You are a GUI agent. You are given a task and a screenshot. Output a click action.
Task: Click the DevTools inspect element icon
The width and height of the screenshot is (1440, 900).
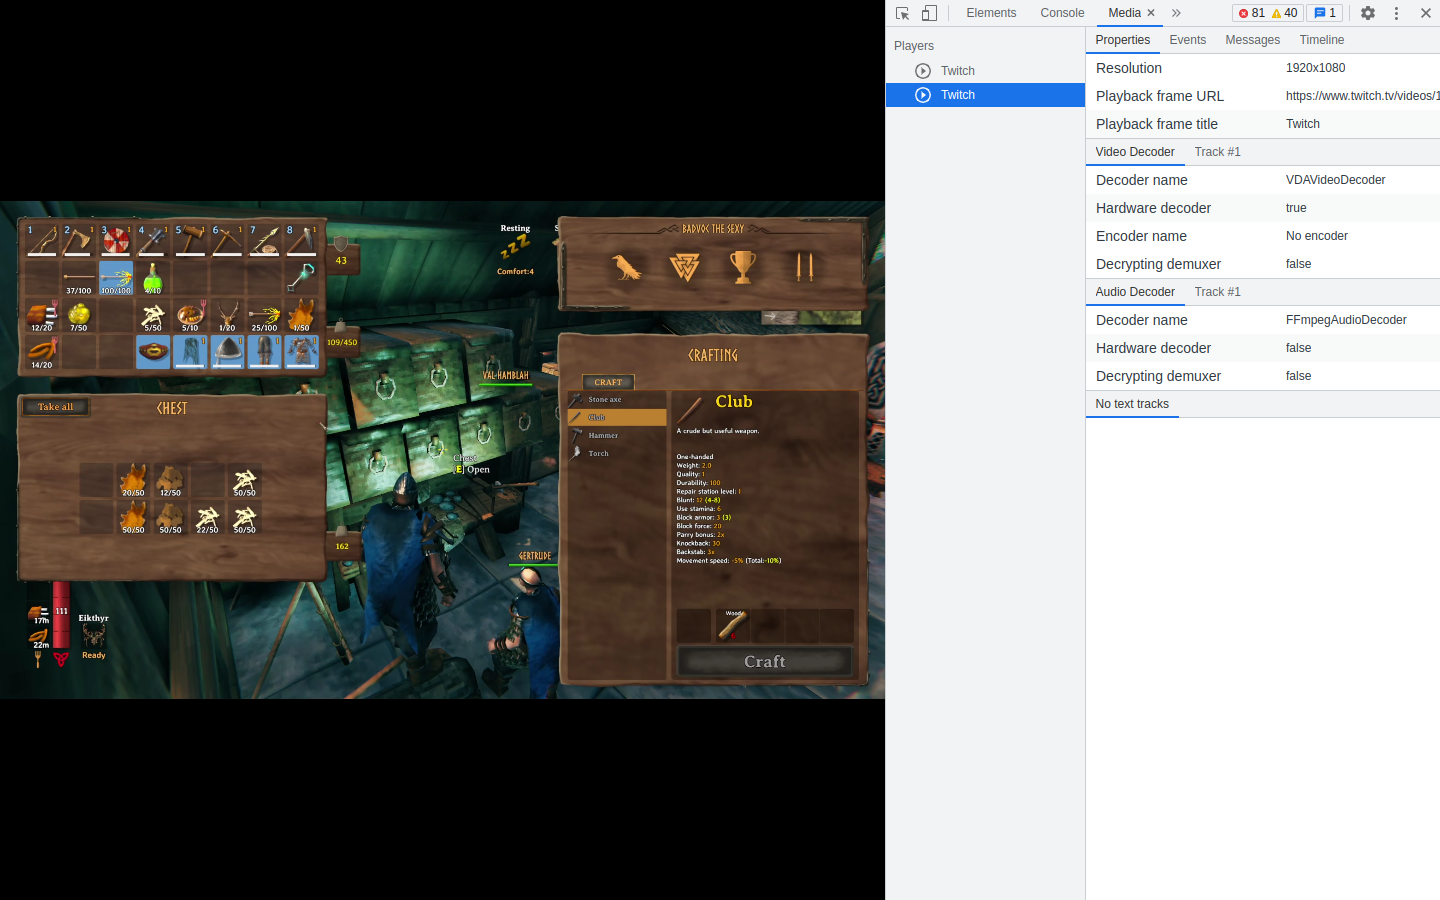click(x=903, y=13)
